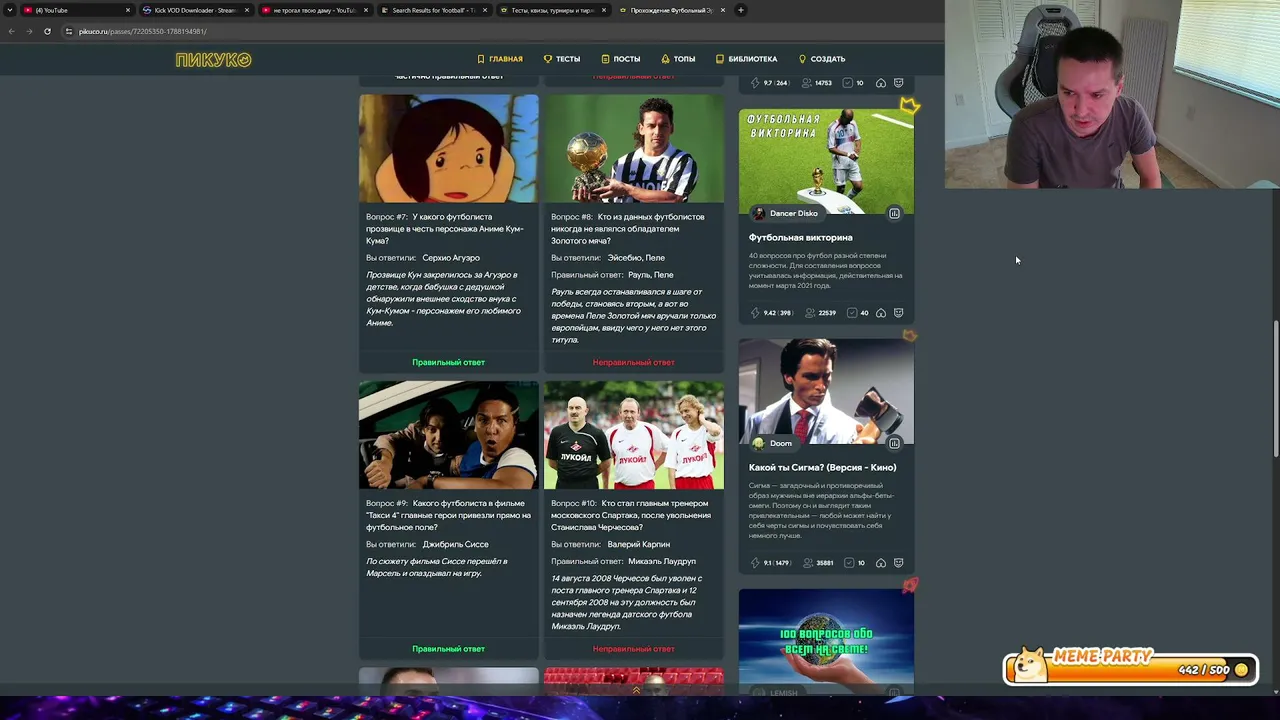The width and height of the screenshot is (1280, 720).
Task: Go back to the previous page
Action: (x=11, y=31)
